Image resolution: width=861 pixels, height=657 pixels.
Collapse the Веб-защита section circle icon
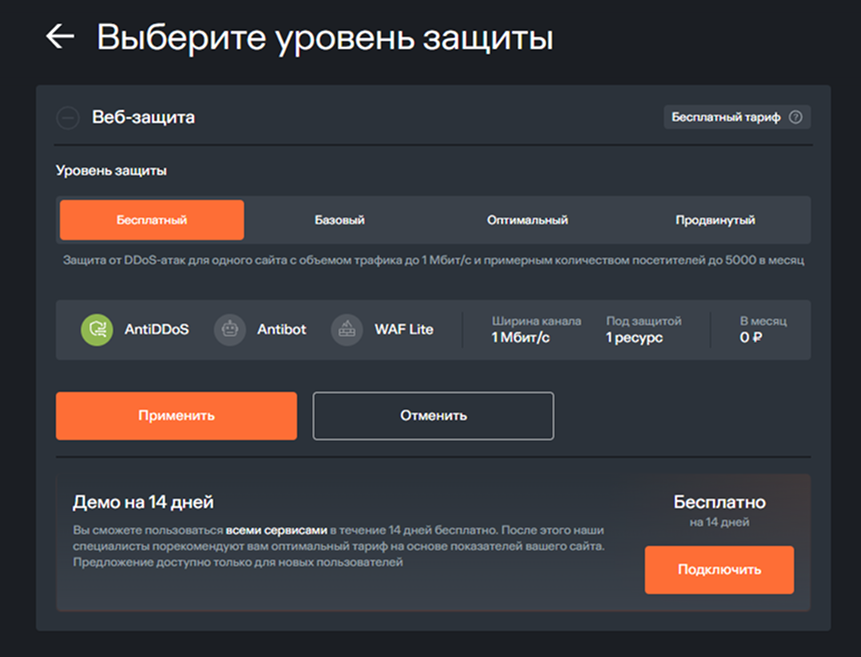pyautogui.click(x=67, y=118)
